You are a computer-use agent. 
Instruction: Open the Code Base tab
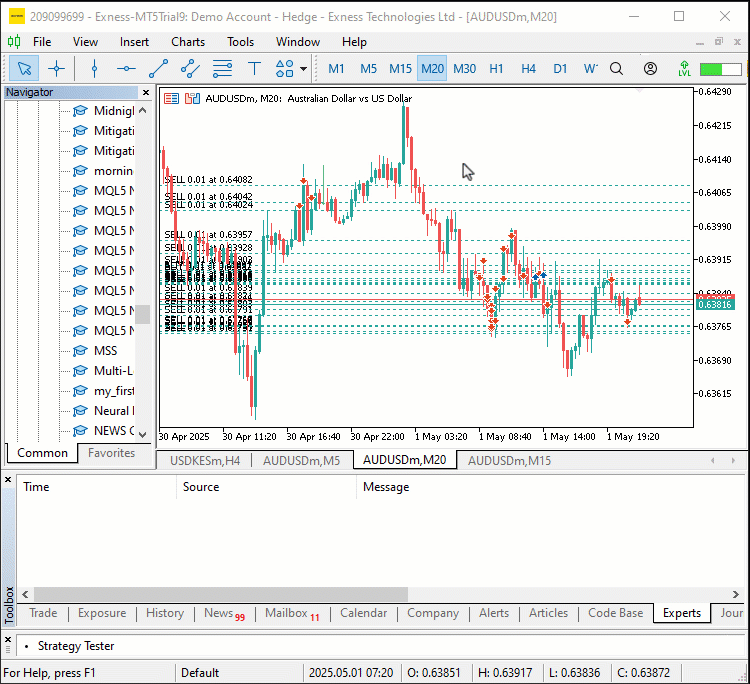[615, 613]
